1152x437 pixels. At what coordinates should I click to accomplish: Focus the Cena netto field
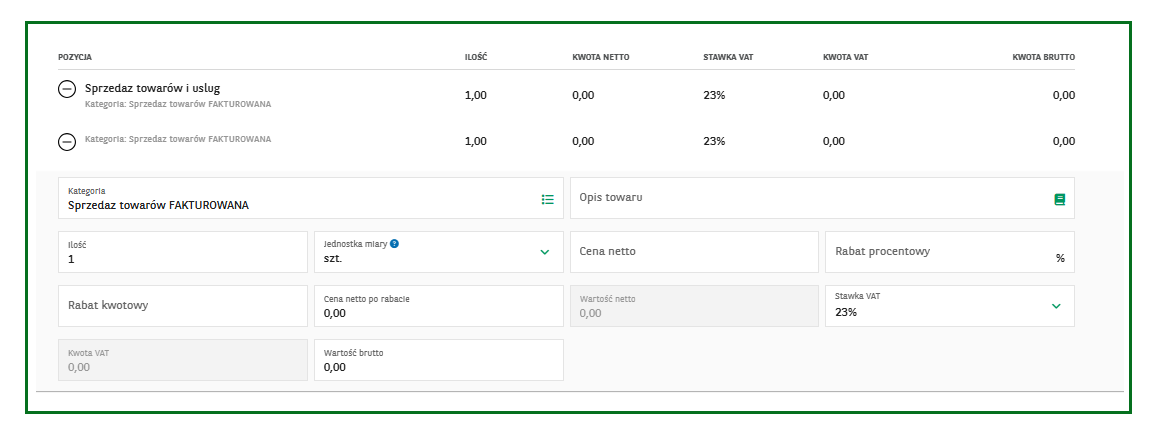click(694, 252)
